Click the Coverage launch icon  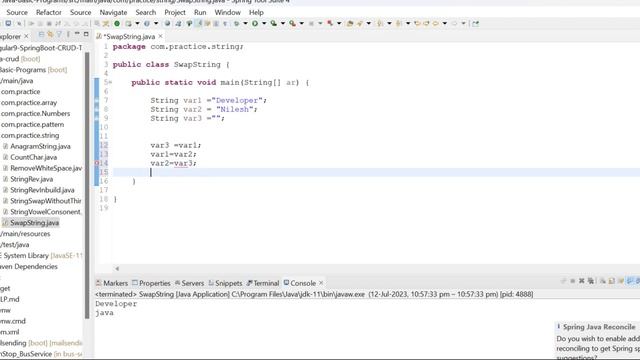tap(273, 23)
